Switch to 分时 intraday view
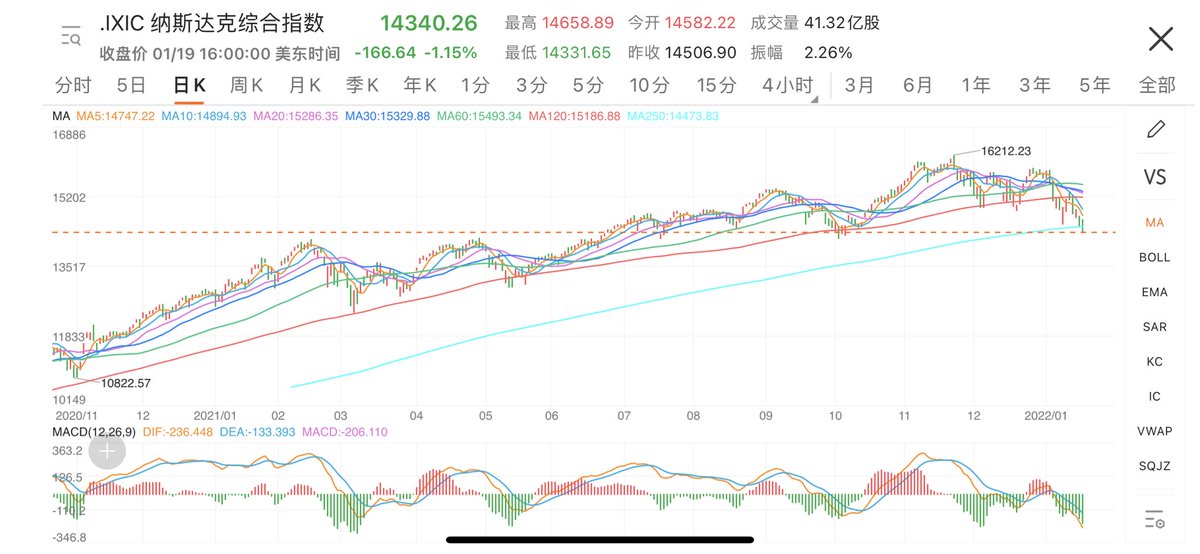Image resolution: width=1200 pixels, height=554 pixels. pyautogui.click(x=73, y=85)
